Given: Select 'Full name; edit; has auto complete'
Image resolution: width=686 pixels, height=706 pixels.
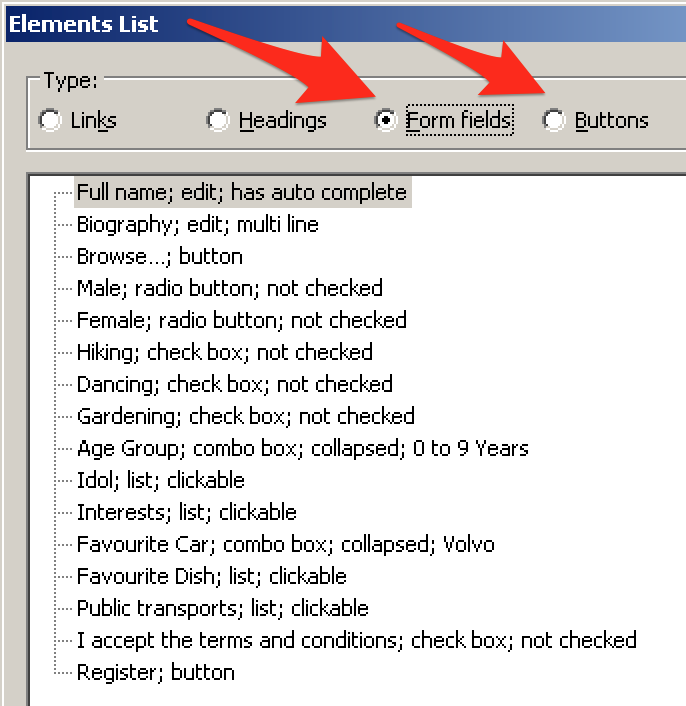Looking at the screenshot, I should [242, 193].
